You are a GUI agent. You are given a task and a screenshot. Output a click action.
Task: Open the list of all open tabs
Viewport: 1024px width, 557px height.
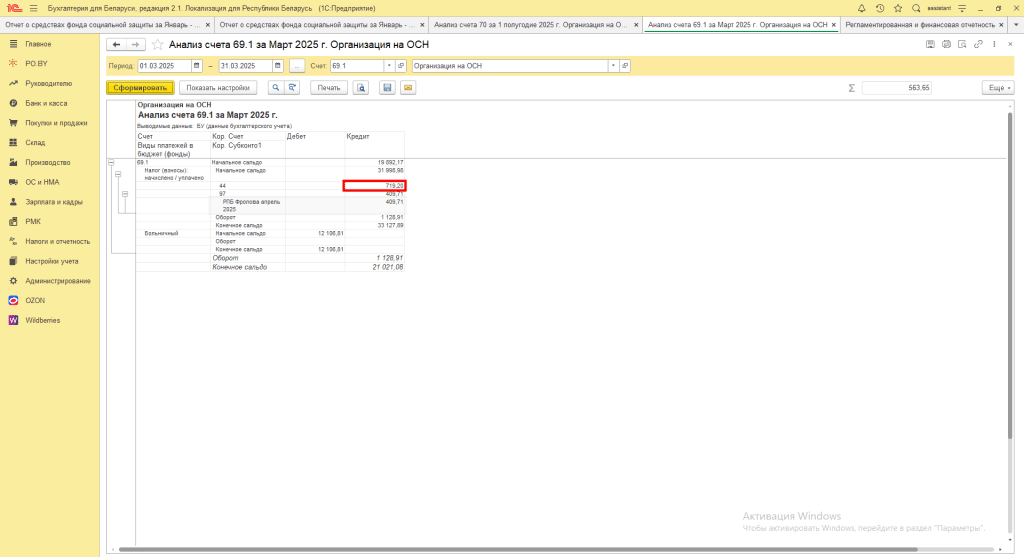1016,25
